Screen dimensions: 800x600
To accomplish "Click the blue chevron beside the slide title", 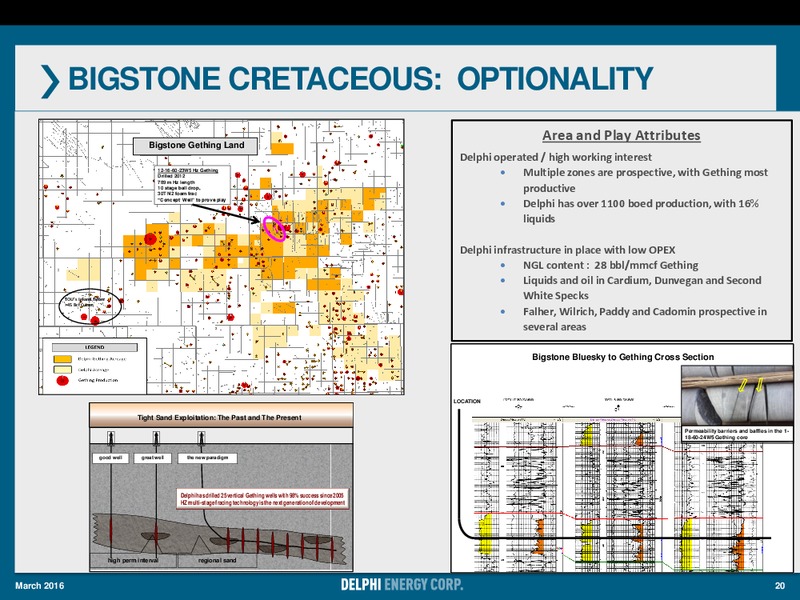I will 50,81.
